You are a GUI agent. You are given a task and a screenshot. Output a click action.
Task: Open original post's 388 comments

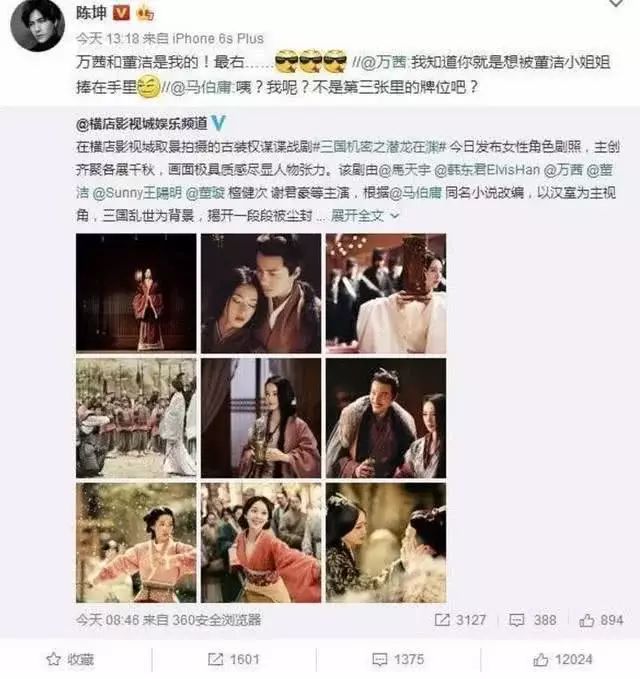(533, 620)
